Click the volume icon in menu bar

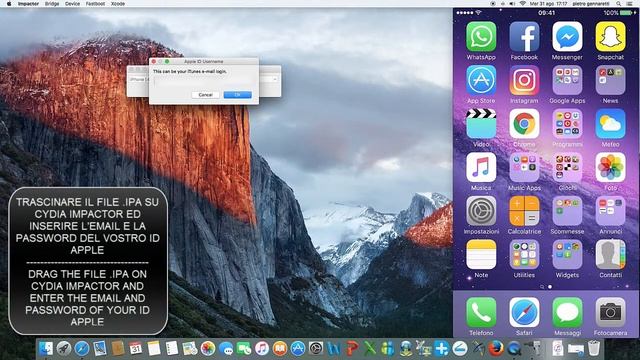pyautogui.click(x=512, y=4)
